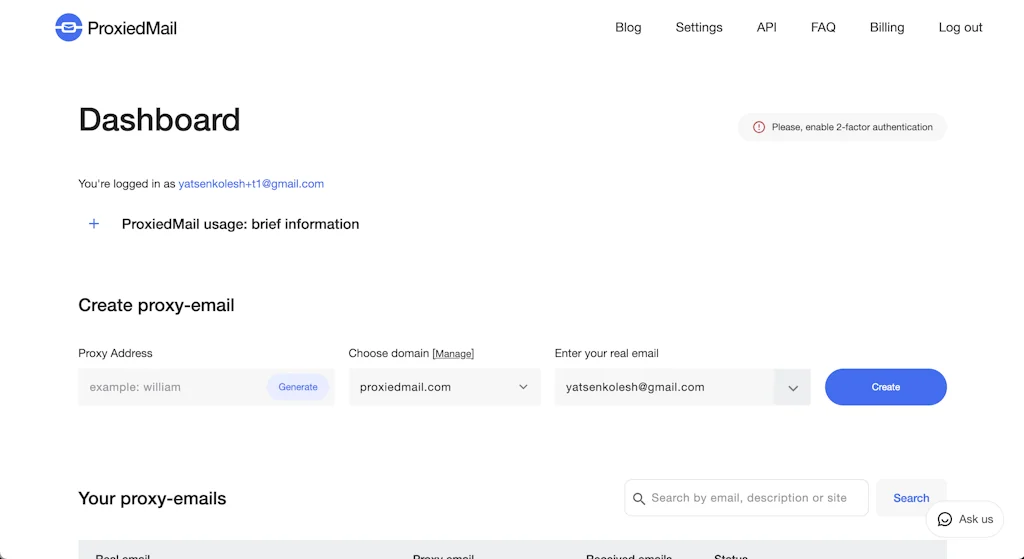Focus the 'Search by email, description or site' field
Screen dimensions: 1024x559
point(746,498)
